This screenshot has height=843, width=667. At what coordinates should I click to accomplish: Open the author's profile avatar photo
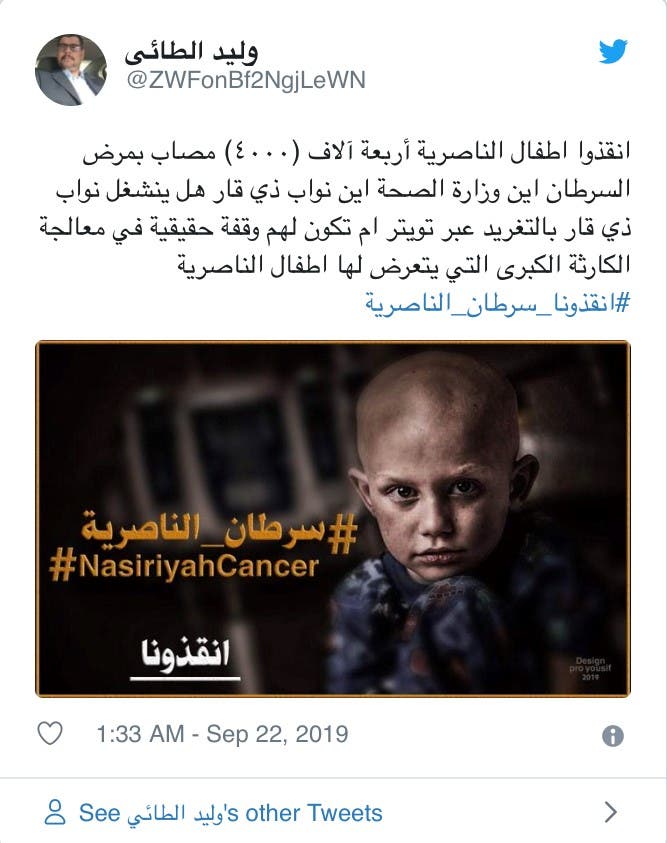(x=70, y=70)
